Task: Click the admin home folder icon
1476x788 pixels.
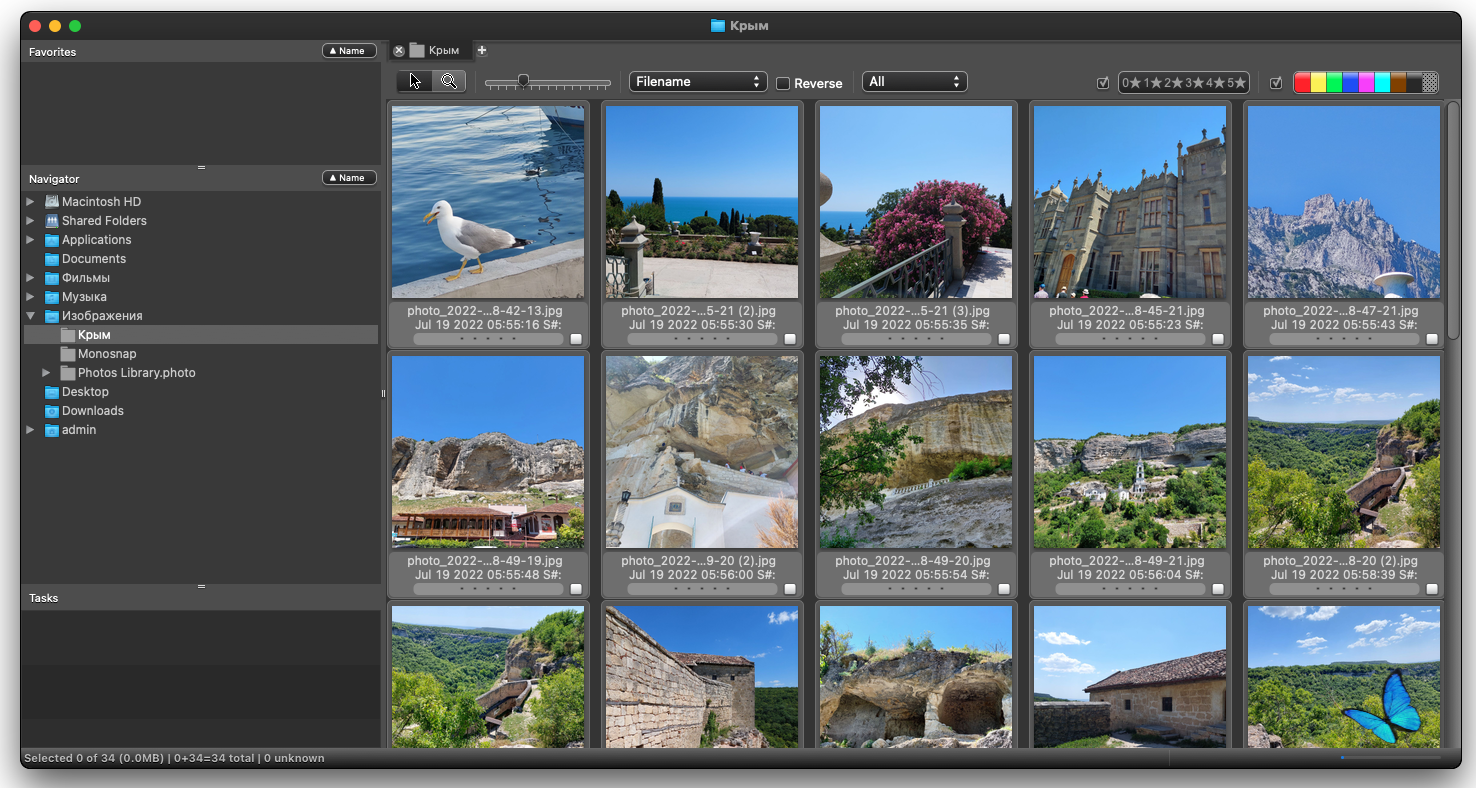Action: tap(52, 430)
